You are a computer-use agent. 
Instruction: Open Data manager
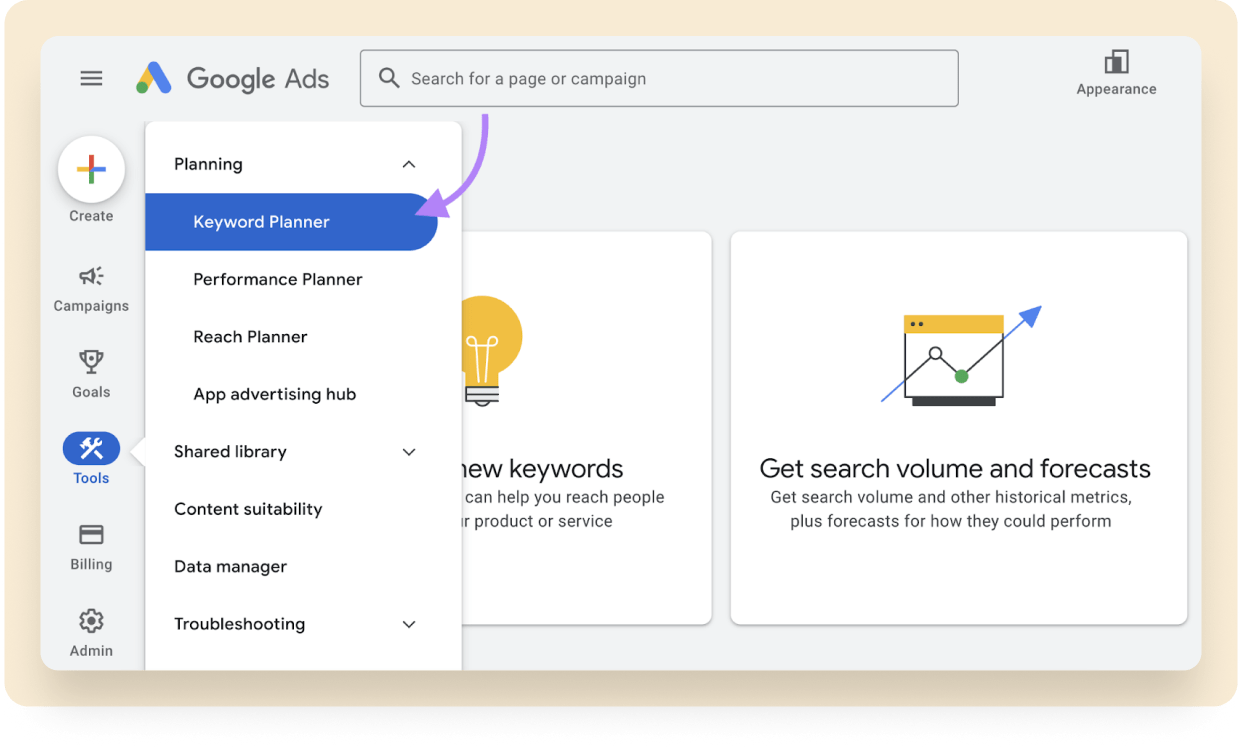click(230, 567)
